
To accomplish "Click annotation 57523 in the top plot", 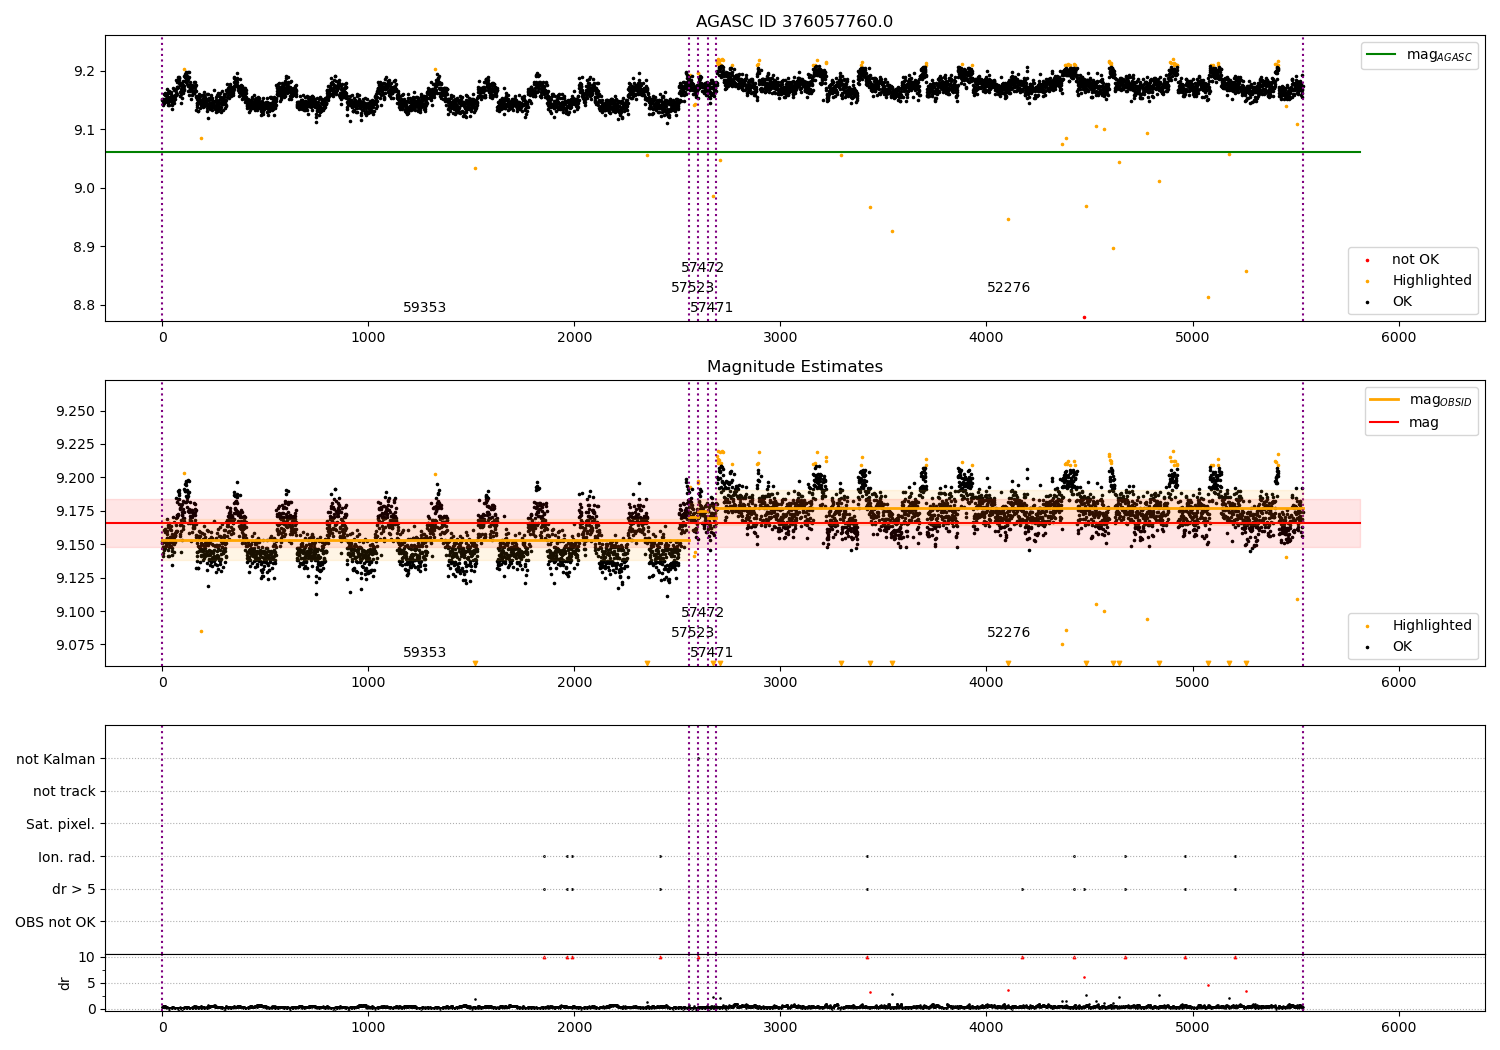I will point(693,288).
